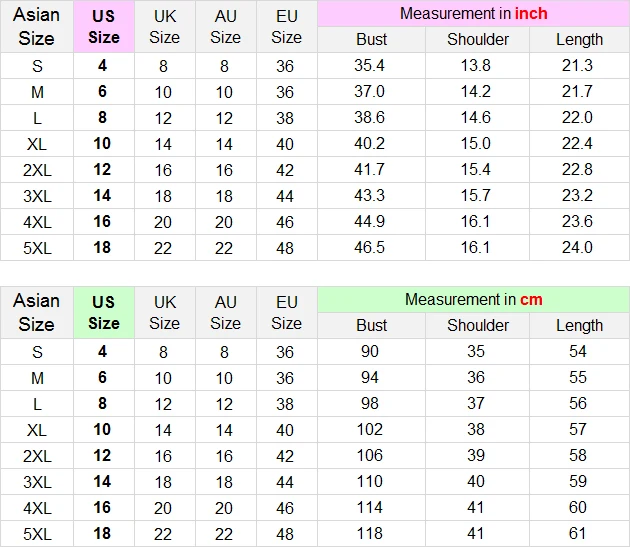
Task: Select the 15.7 shoulder cell
Action: 478,195
